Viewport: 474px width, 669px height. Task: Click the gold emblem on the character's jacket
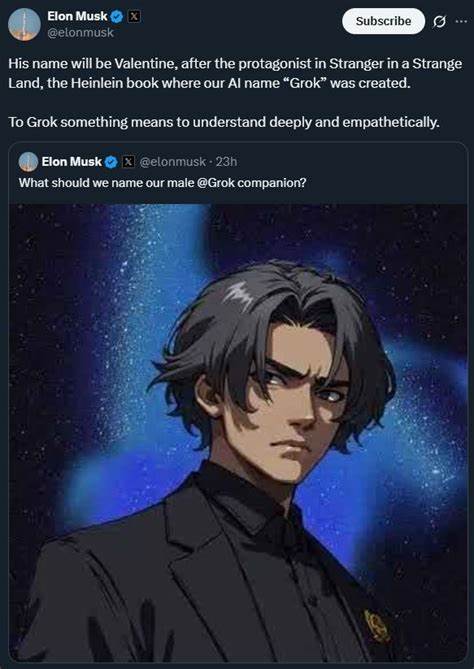coord(375,626)
